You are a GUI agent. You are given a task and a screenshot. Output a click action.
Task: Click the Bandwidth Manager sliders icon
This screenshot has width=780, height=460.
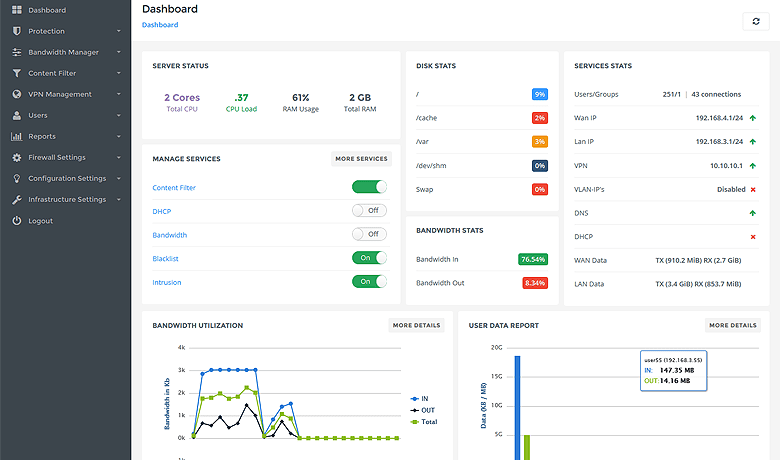(17, 52)
